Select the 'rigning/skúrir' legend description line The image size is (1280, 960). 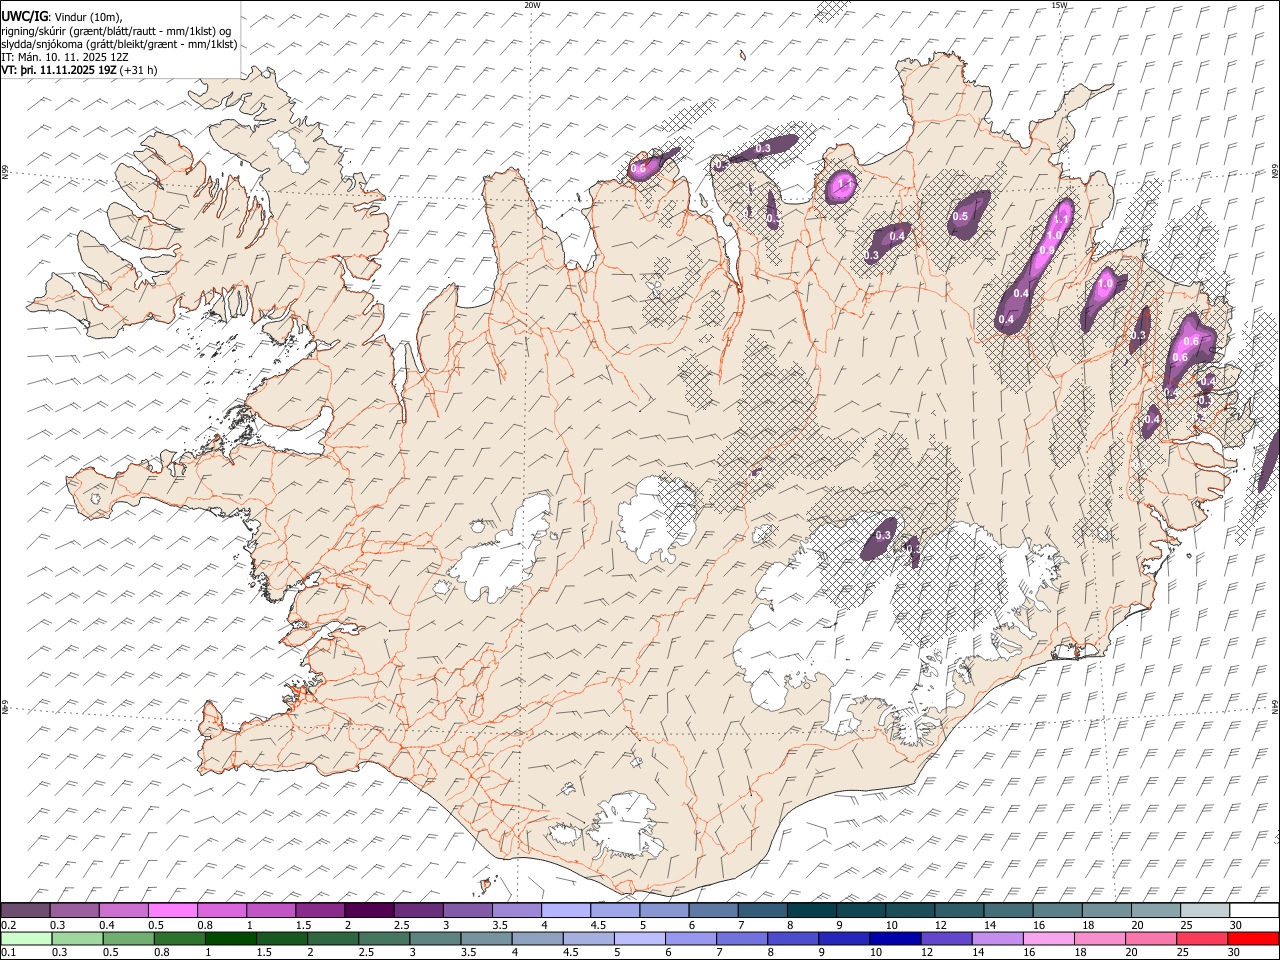(115, 31)
